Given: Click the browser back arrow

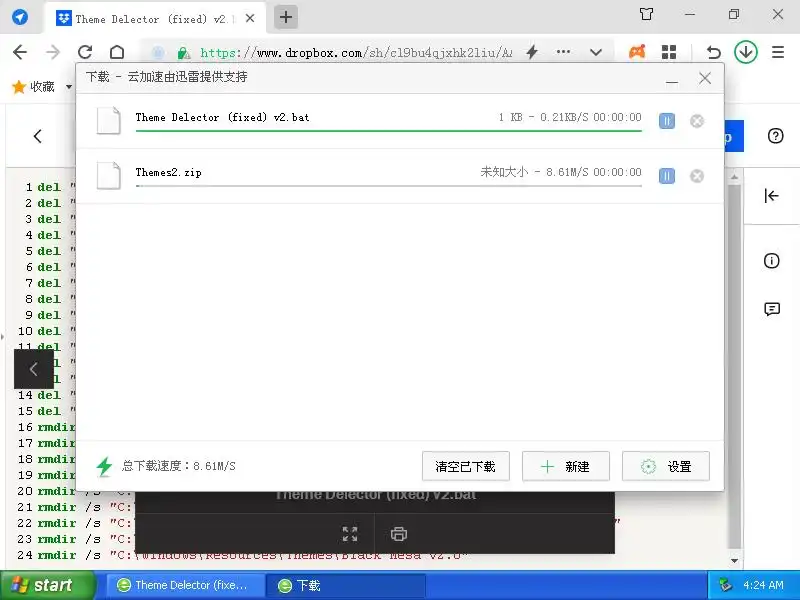Looking at the screenshot, I should point(20,52).
